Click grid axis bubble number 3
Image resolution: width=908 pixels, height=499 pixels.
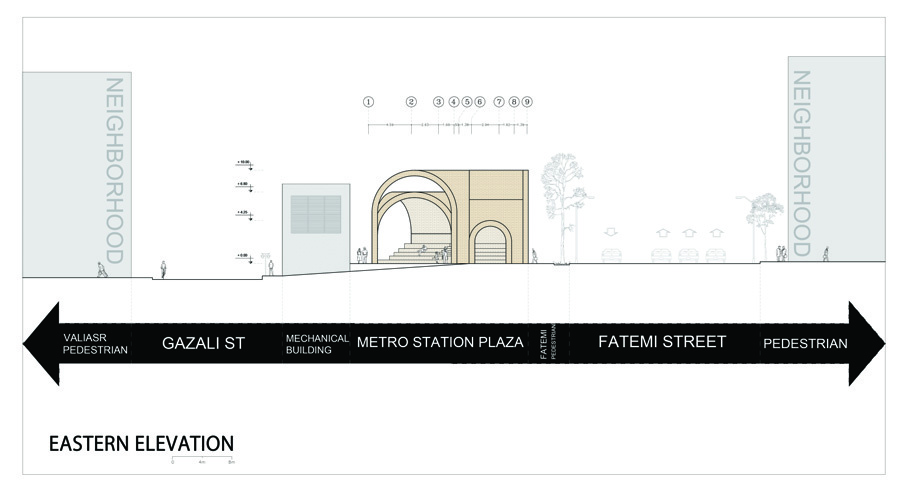pyautogui.click(x=438, y=102)
